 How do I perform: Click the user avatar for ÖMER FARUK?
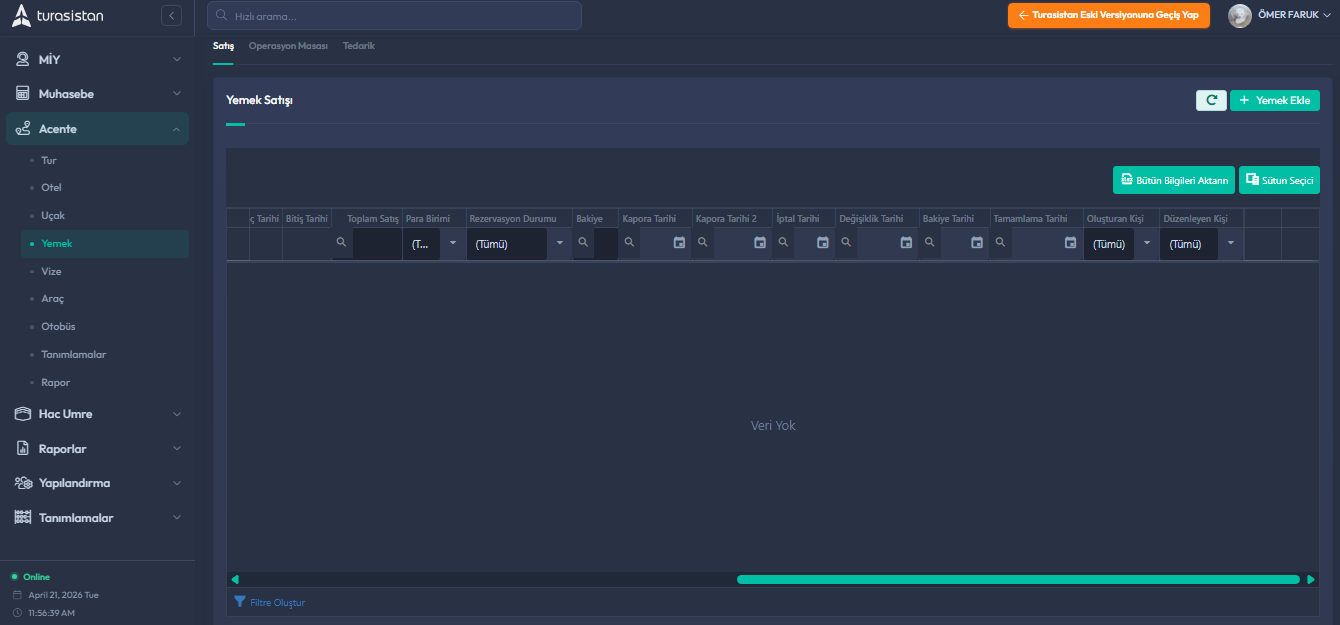(1239, 16)
